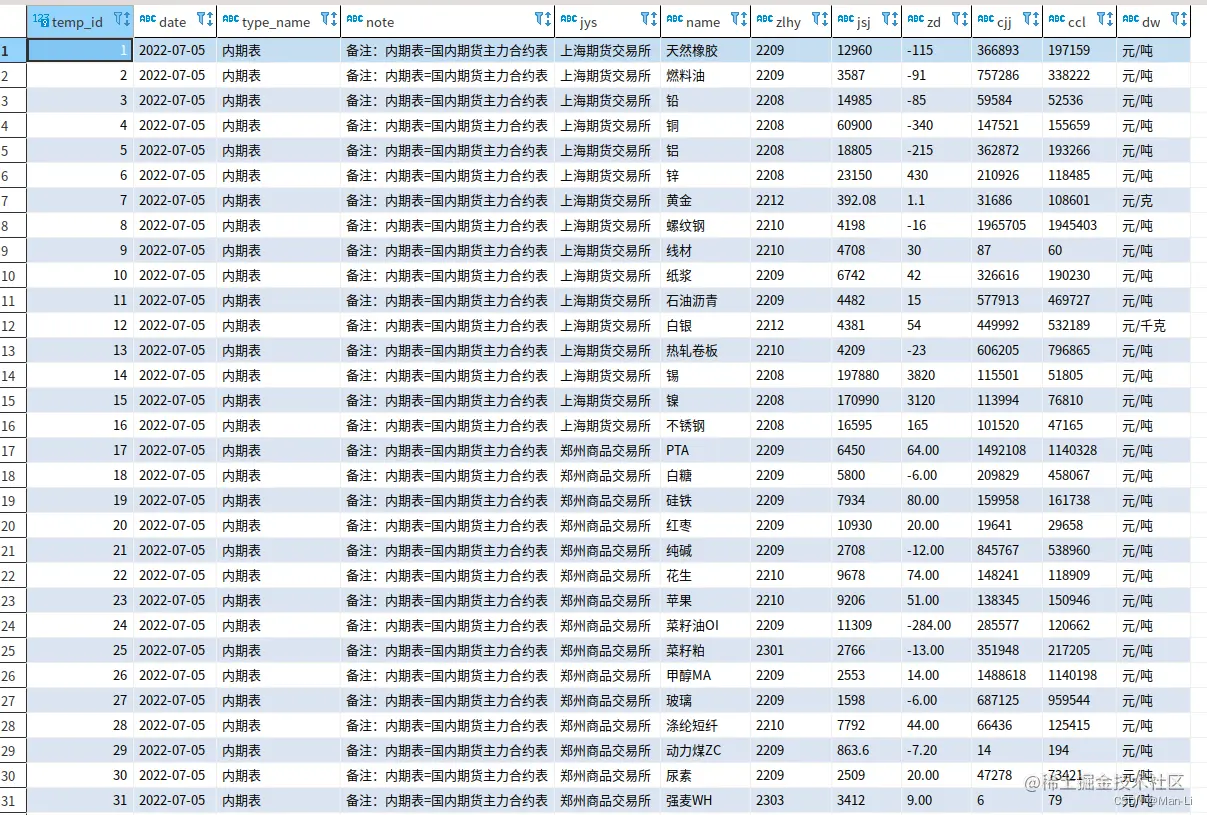Click sort arrows on jsj column

click(x=895, y=19)
